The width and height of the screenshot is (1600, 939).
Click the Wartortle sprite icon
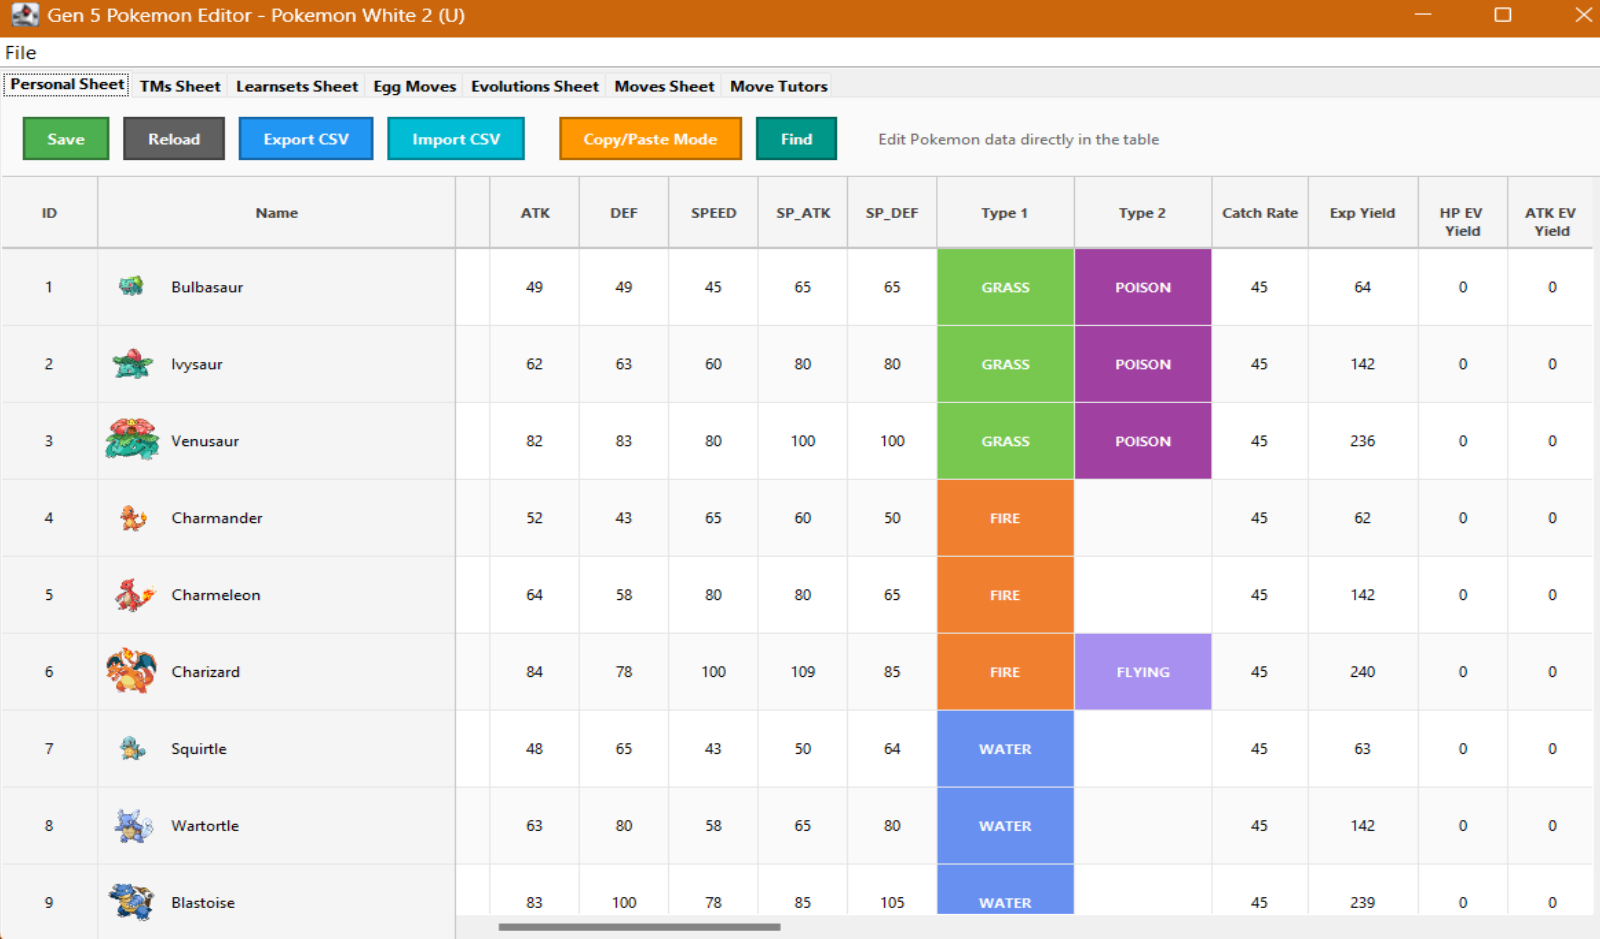(132, 826)
